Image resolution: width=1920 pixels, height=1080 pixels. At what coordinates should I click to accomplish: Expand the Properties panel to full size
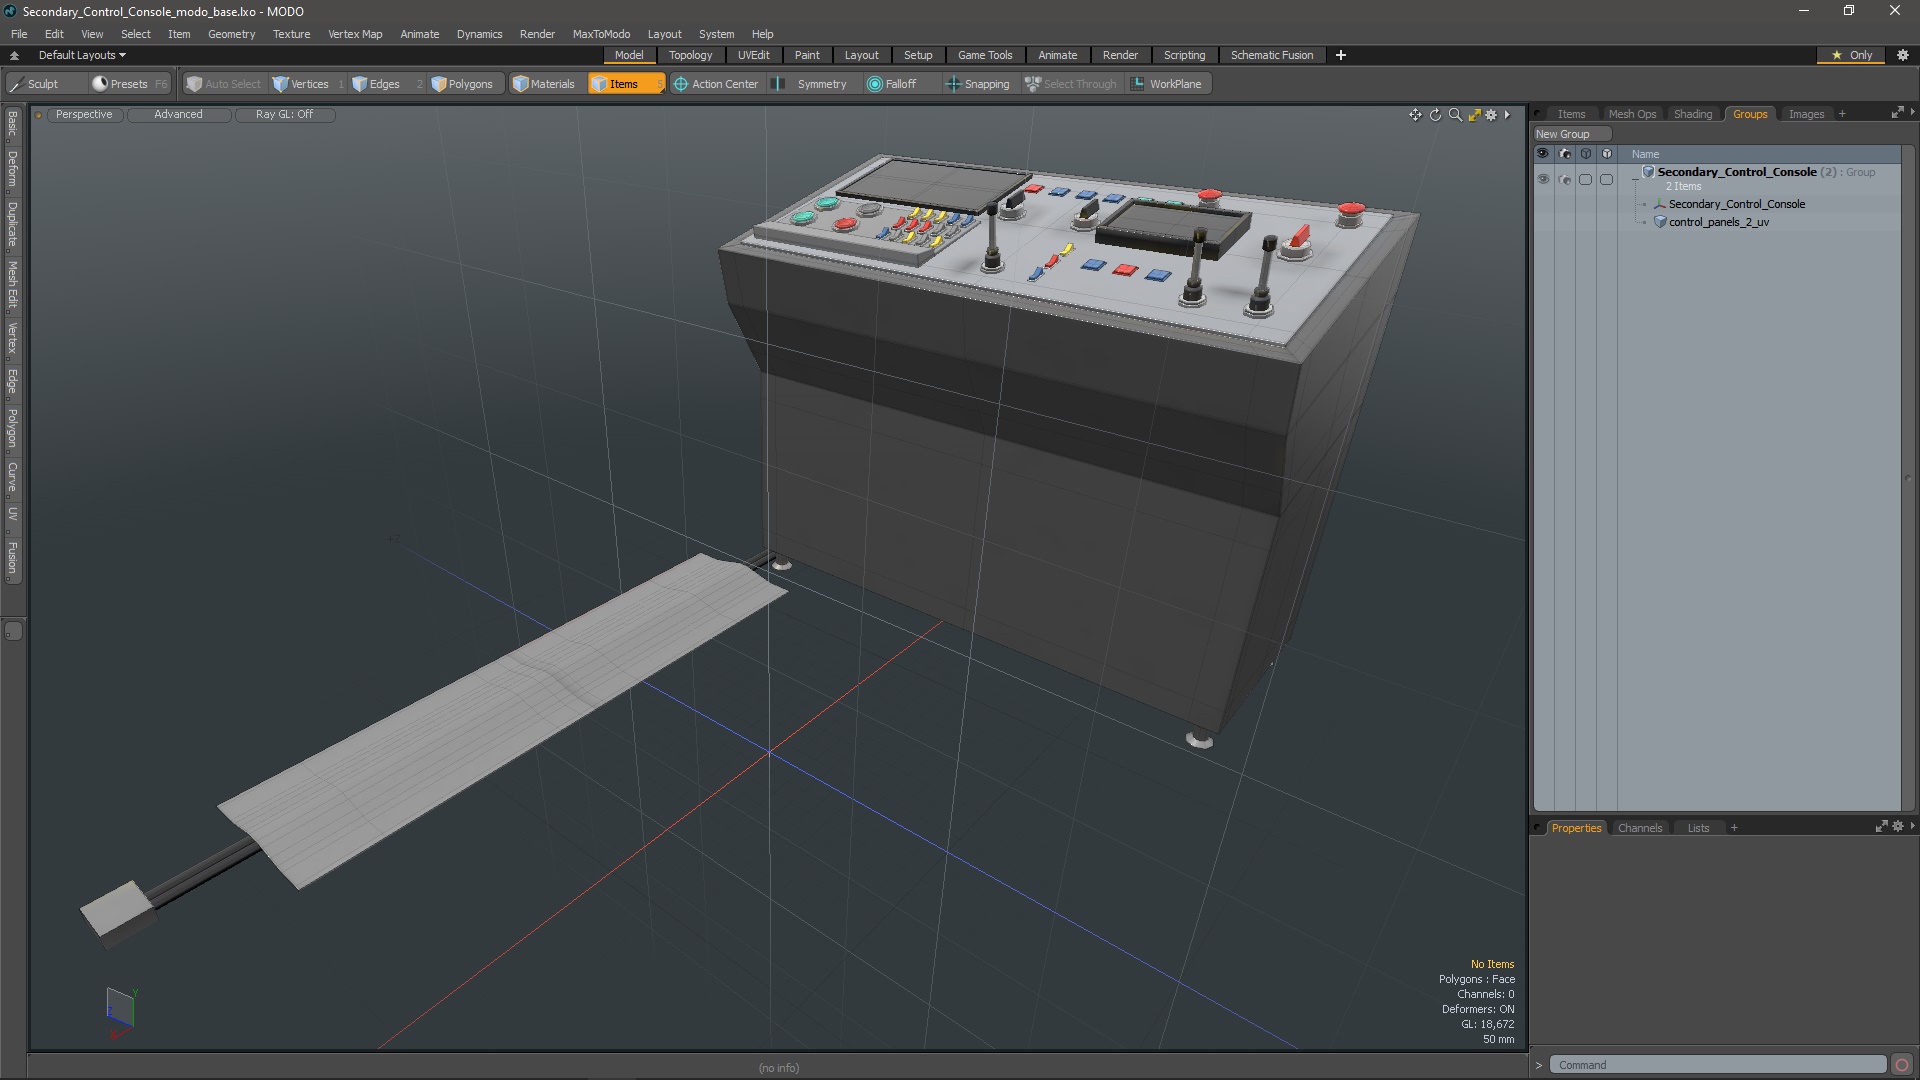pos(1881,827)
